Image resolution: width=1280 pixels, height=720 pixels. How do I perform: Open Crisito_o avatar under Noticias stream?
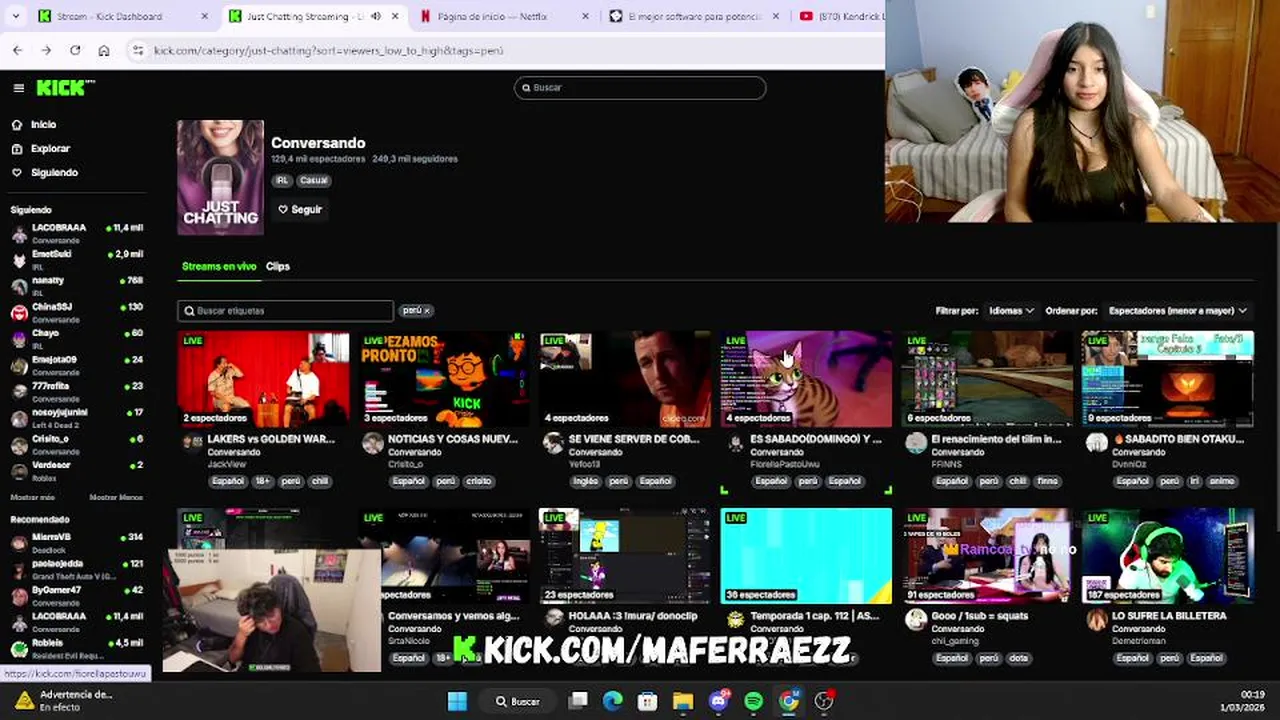pos(373,444)
